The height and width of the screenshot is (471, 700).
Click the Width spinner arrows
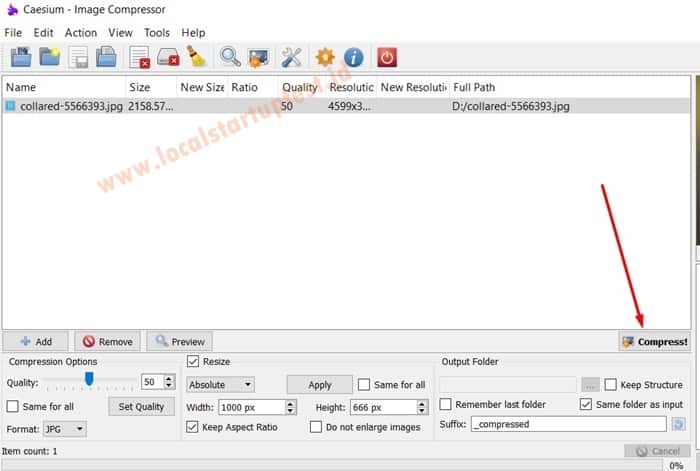click(290, 407)
